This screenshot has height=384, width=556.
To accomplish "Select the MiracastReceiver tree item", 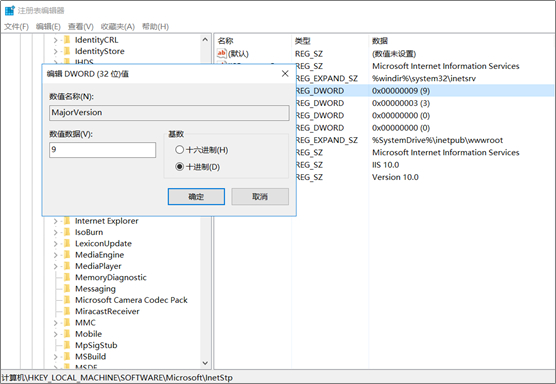I will coord(107,311).
